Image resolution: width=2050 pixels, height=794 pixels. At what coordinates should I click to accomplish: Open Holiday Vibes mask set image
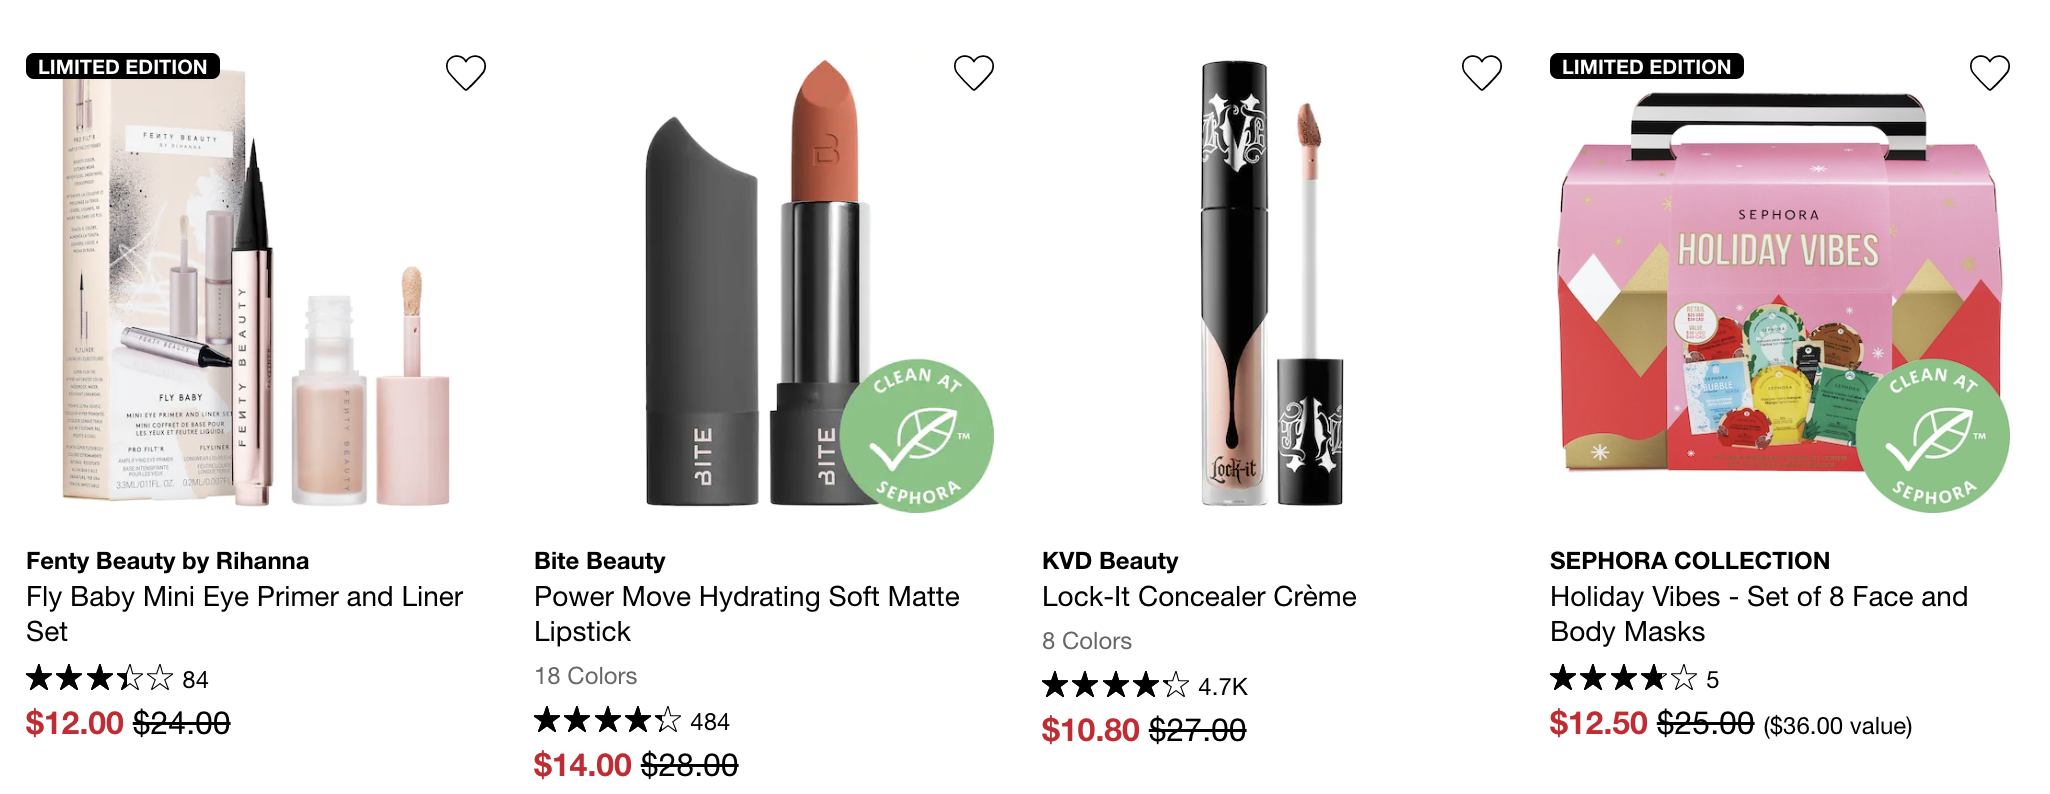[x=1780, y=290]
